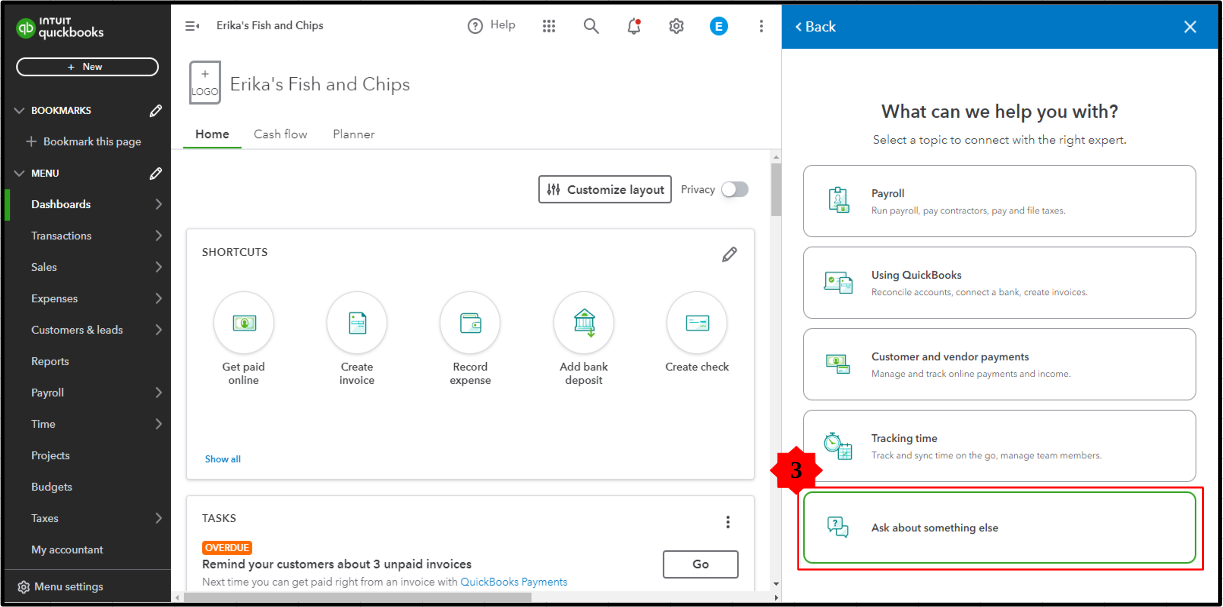Click the vertical scrollbar of the dashboard
The height and width of the screenshot is (607, 1223).
[x=776, y=190]
